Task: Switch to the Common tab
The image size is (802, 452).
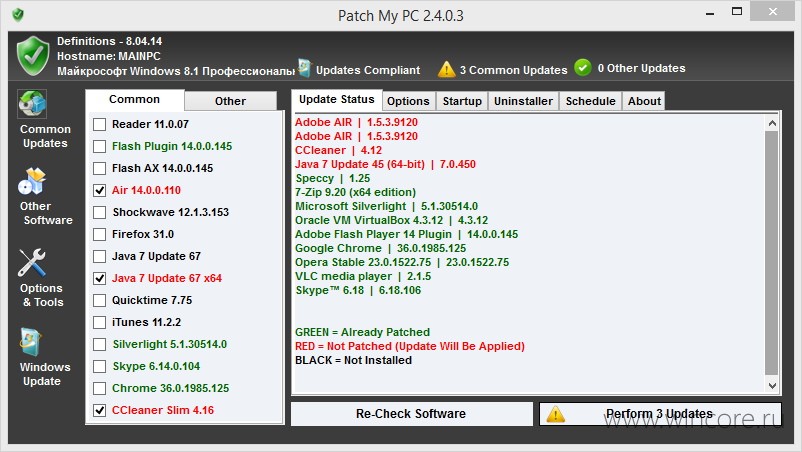Action: 135,100
